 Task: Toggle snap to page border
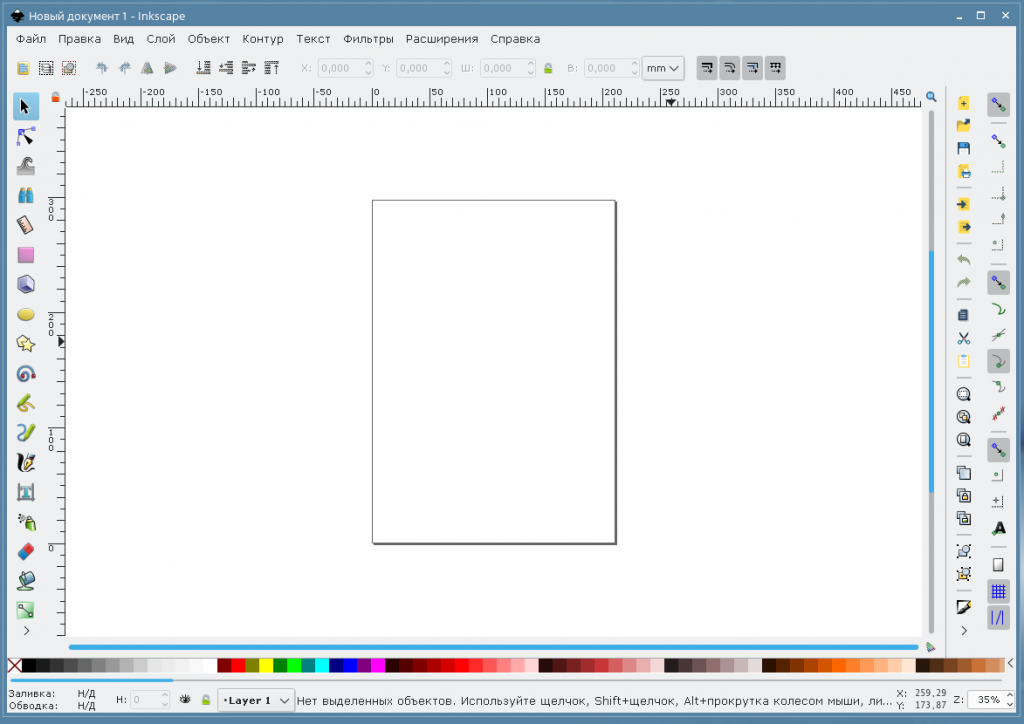[998, 565]
